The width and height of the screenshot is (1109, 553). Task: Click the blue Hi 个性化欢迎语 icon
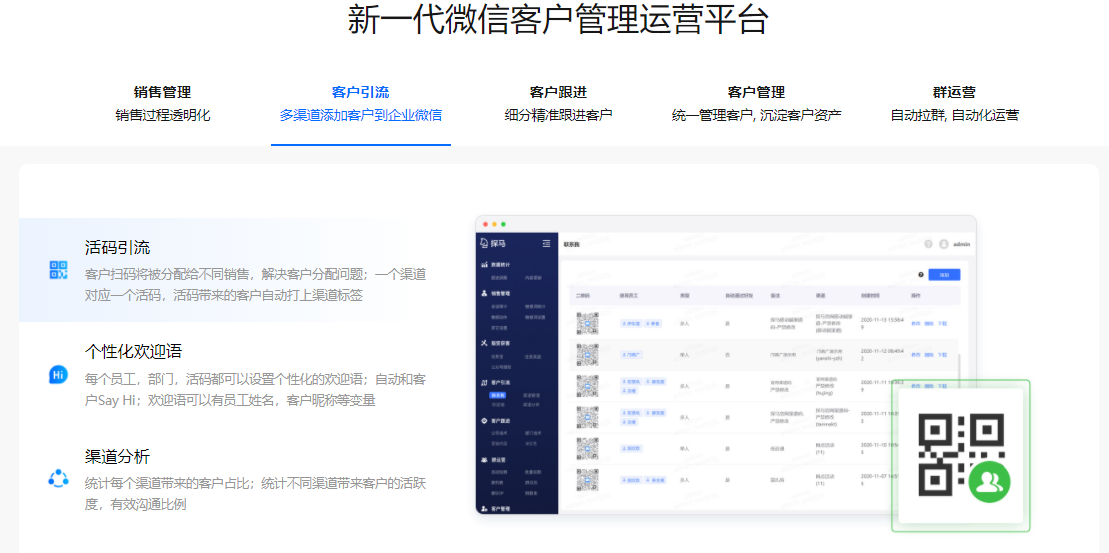pos(58,374)
